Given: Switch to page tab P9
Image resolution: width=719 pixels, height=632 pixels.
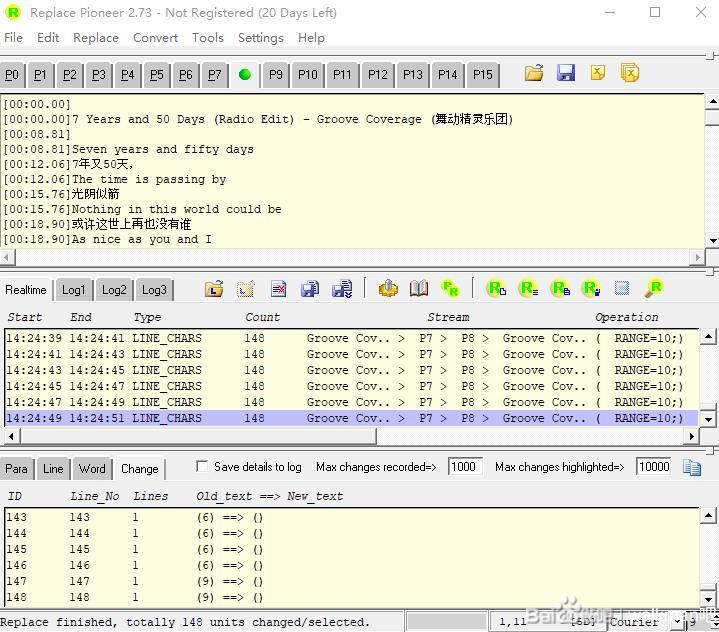Looking at the screenshot, I should [276, 74].
